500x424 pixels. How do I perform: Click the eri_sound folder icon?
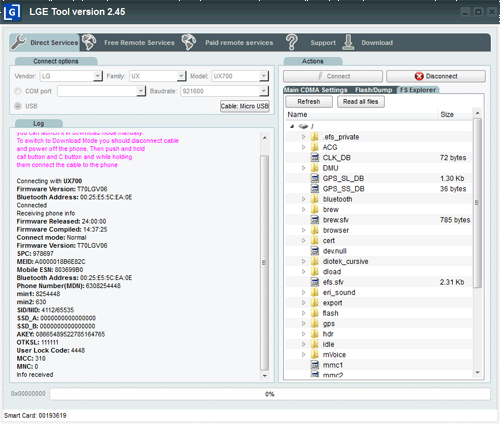(314, 292)
